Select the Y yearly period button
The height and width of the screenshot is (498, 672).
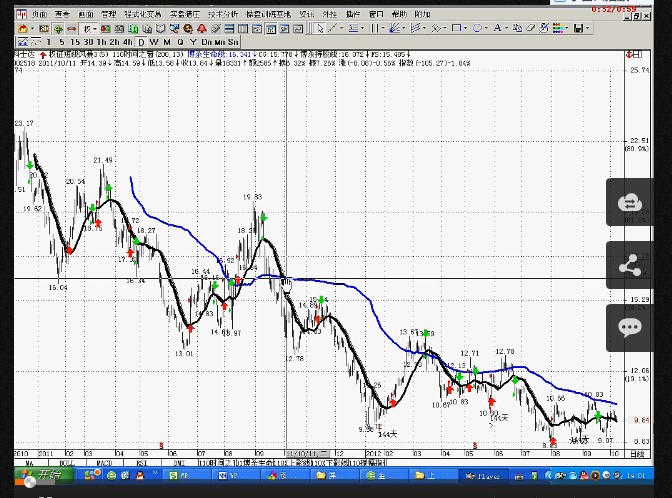193,42
